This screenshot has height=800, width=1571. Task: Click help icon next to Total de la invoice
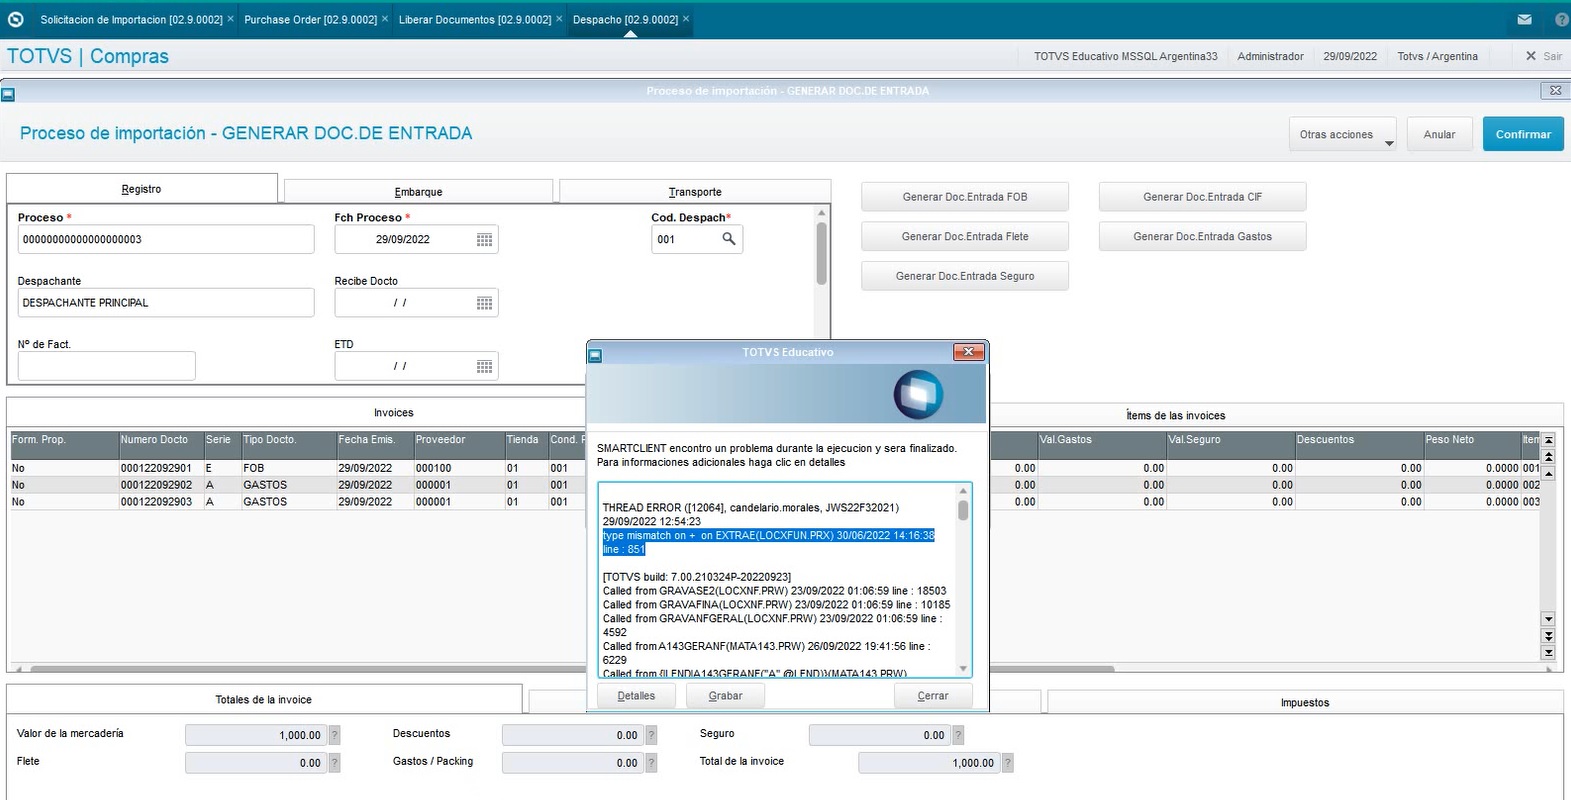[x=1008, y=763]
